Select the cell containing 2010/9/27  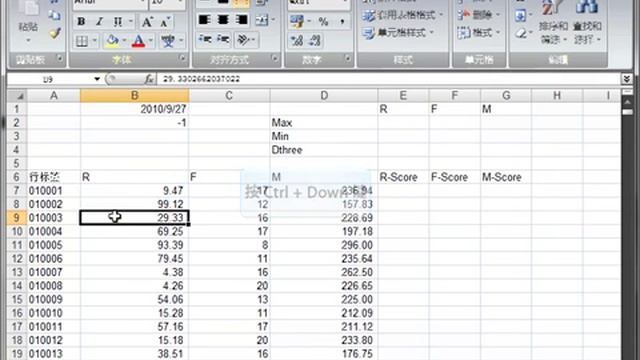point(134,109)
